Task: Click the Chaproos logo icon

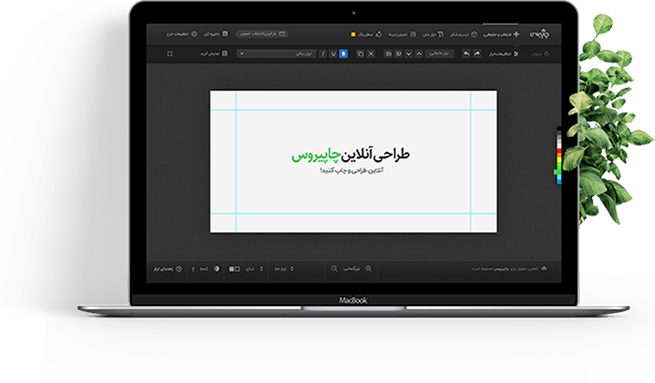Action: tap(540, 34)
